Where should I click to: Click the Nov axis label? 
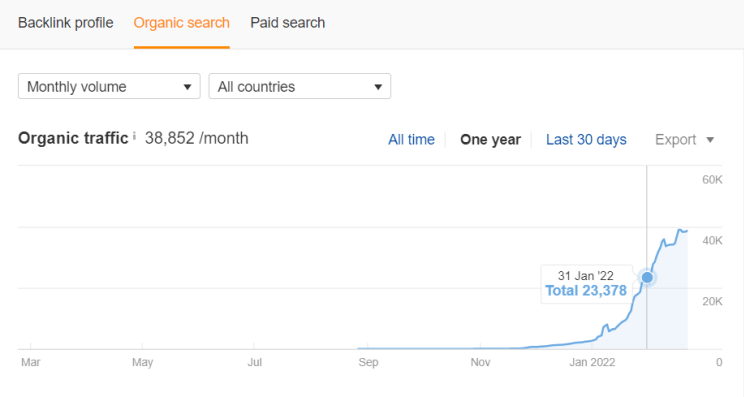tap(480, 362)
